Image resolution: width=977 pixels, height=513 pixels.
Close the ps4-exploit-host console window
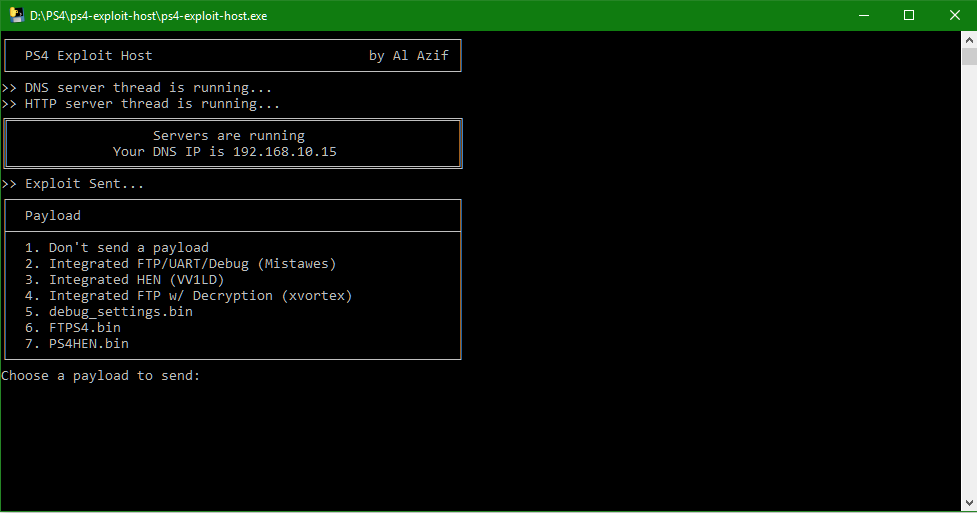[955, 16]
